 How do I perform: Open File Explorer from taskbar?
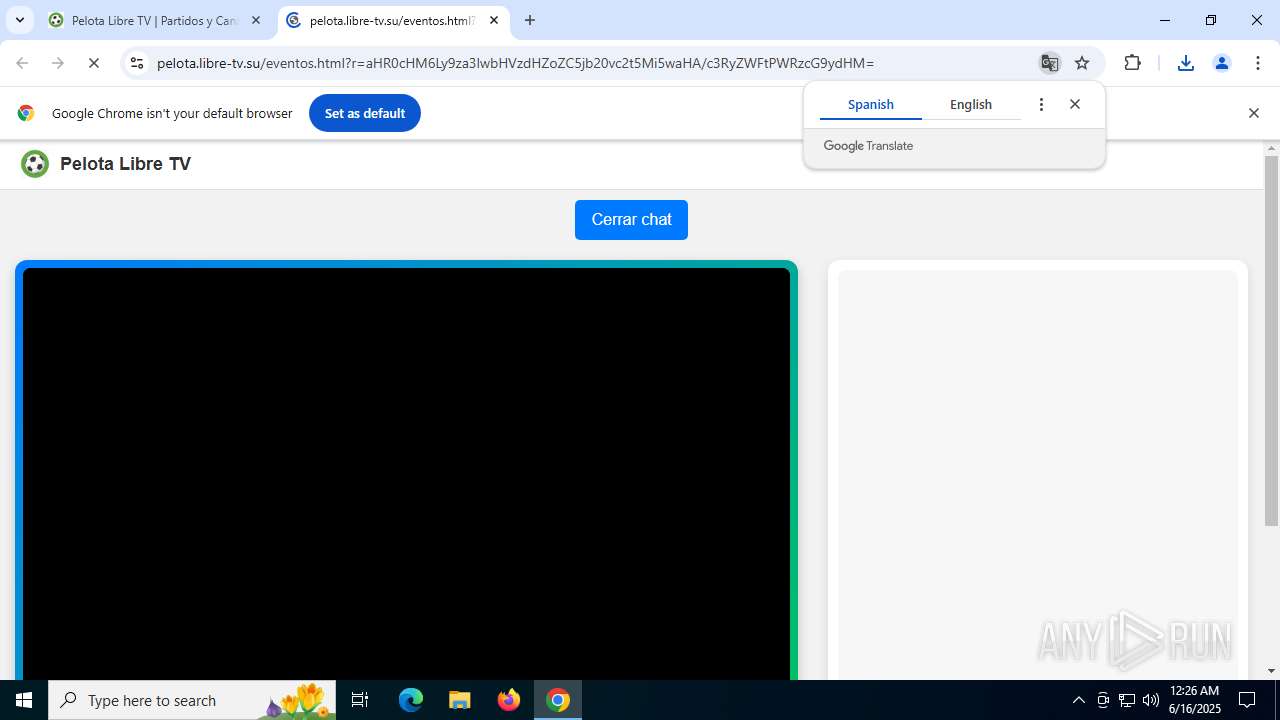click(x=459, y=700)
